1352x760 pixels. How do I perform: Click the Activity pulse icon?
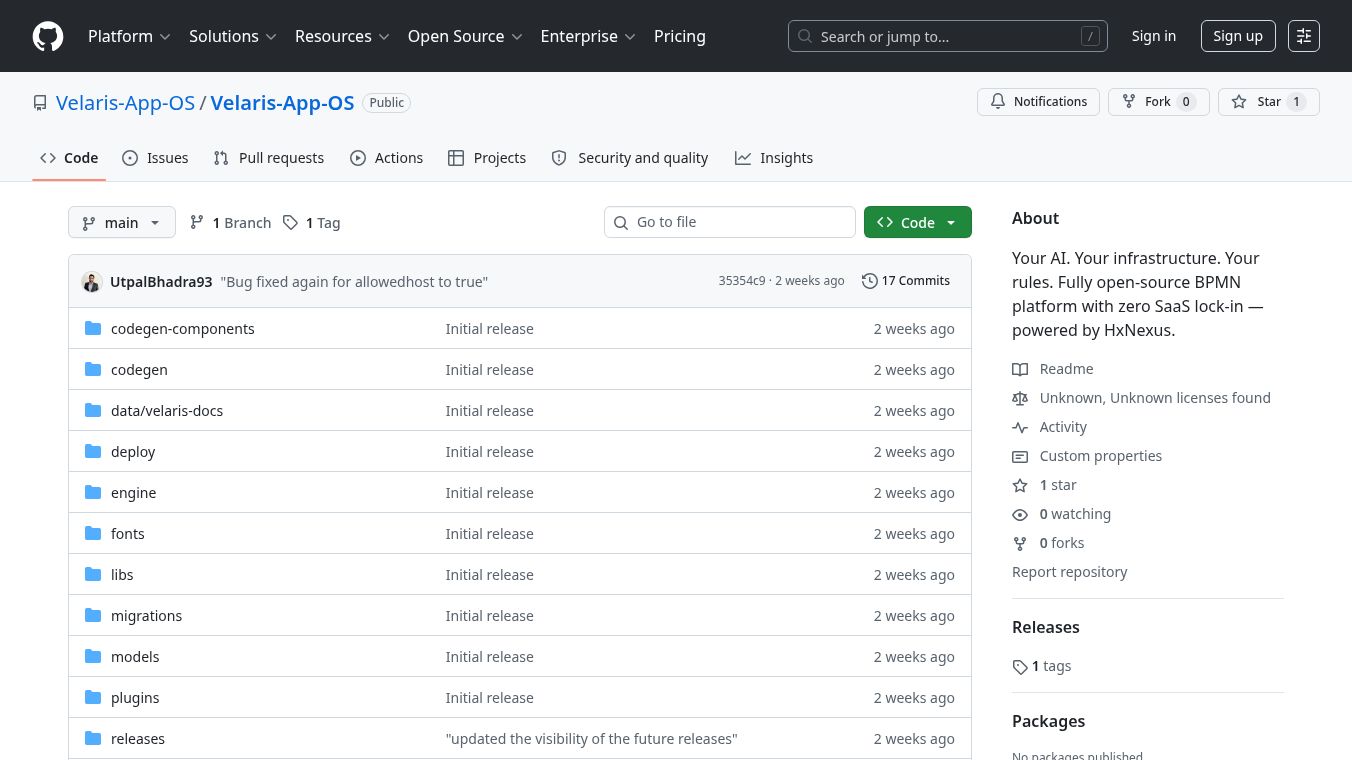point(1020,427)
